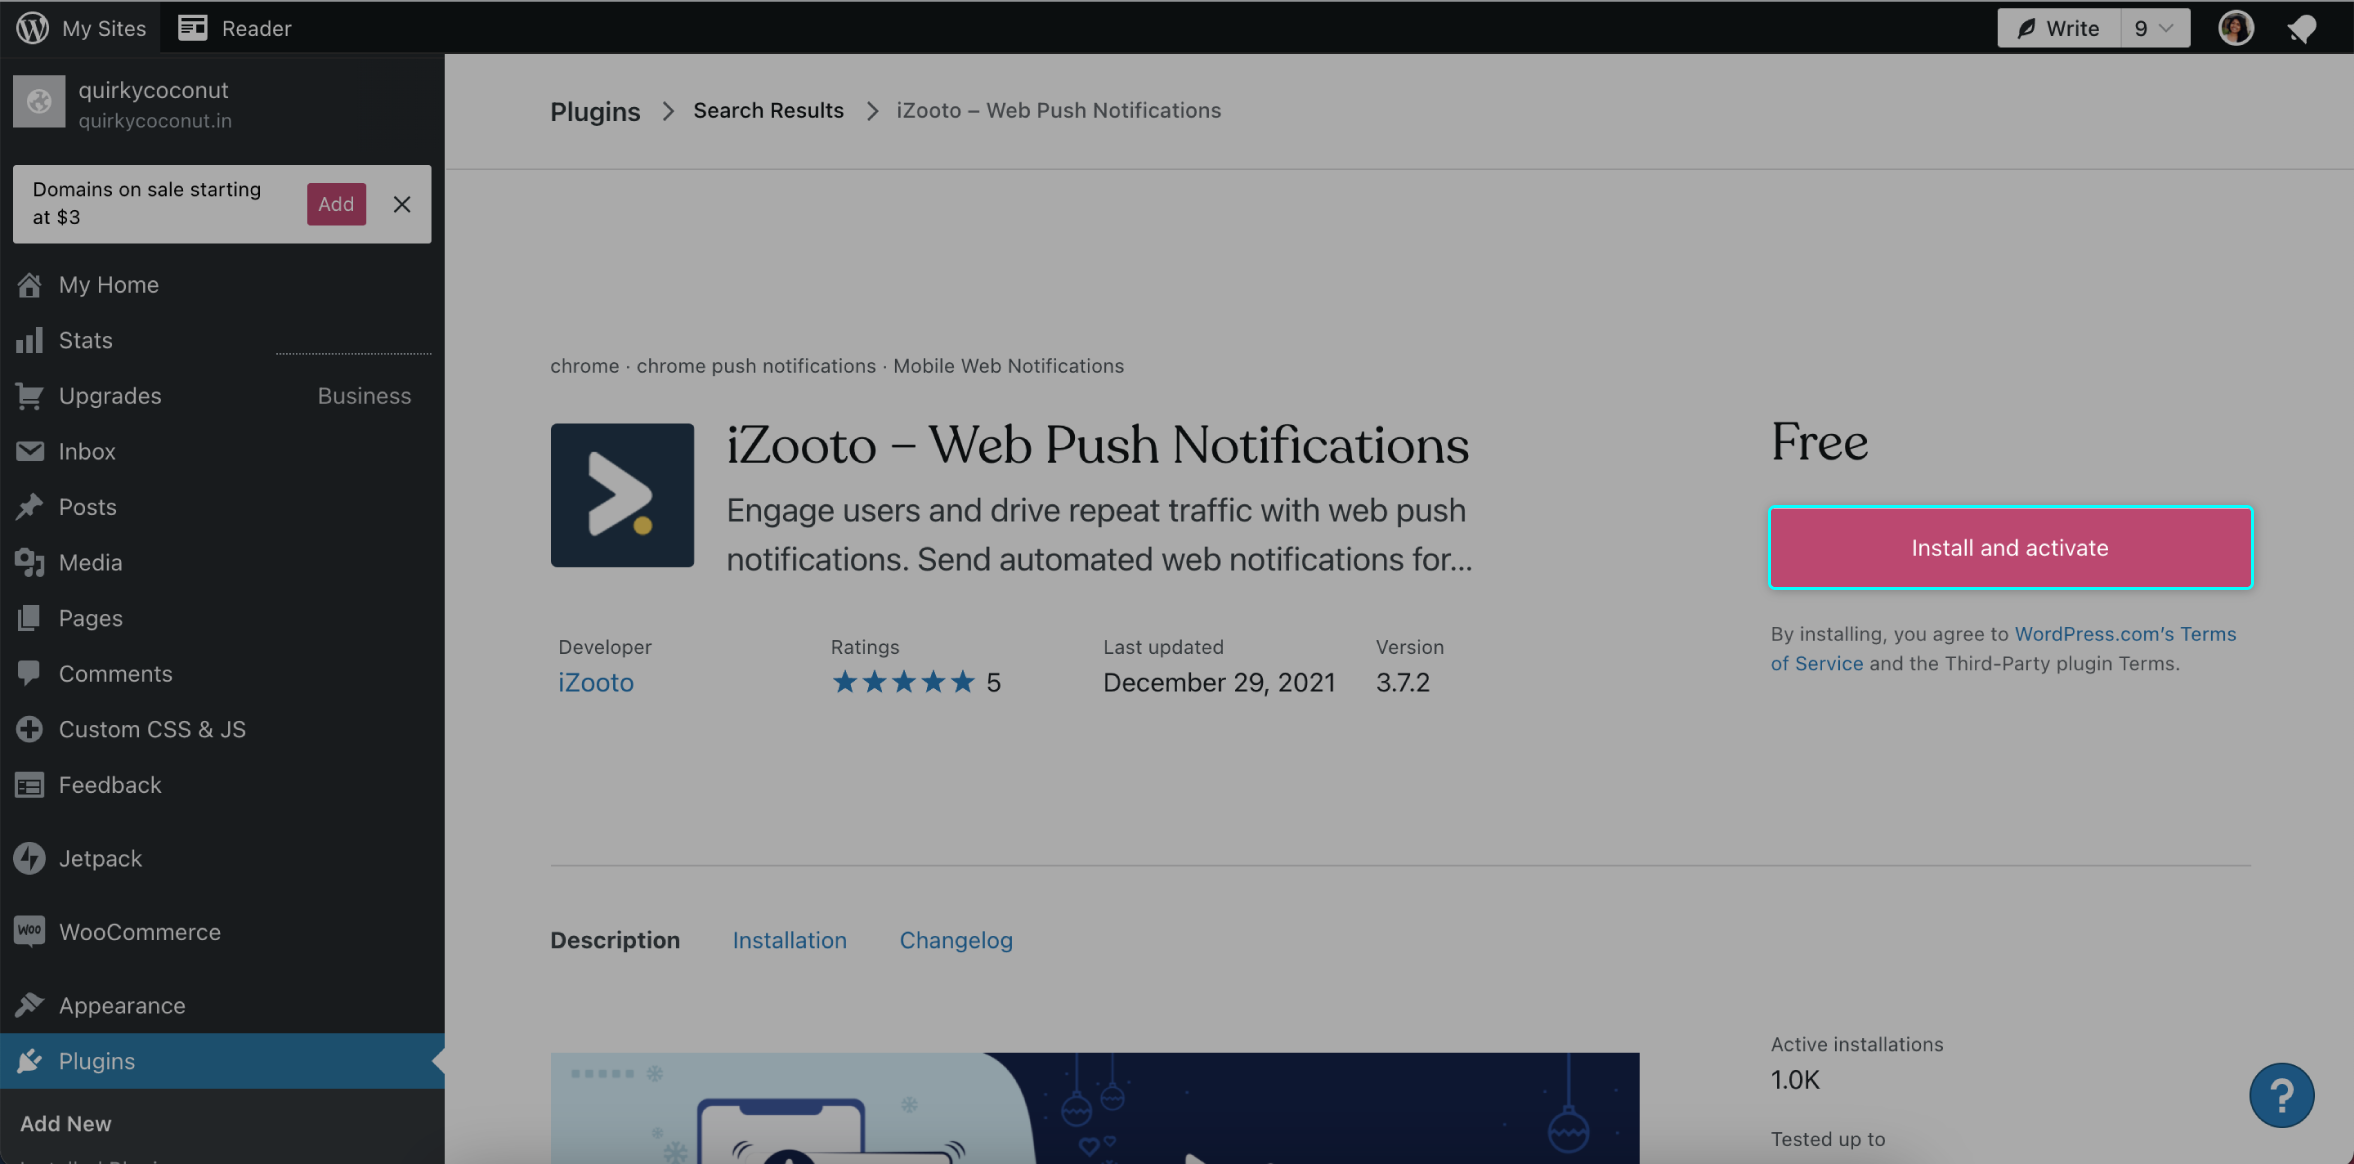Click the Add button for domains
This screenshot has height=1164, width=2354.
[336, 204]
